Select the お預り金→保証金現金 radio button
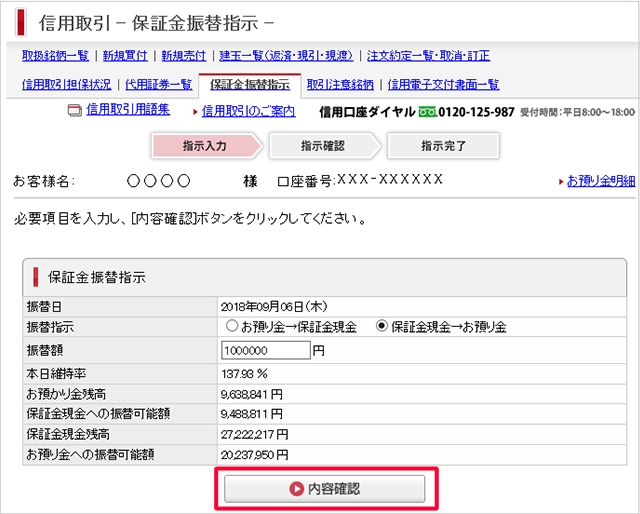Viewport: 640px width, 514px height. 232,327
